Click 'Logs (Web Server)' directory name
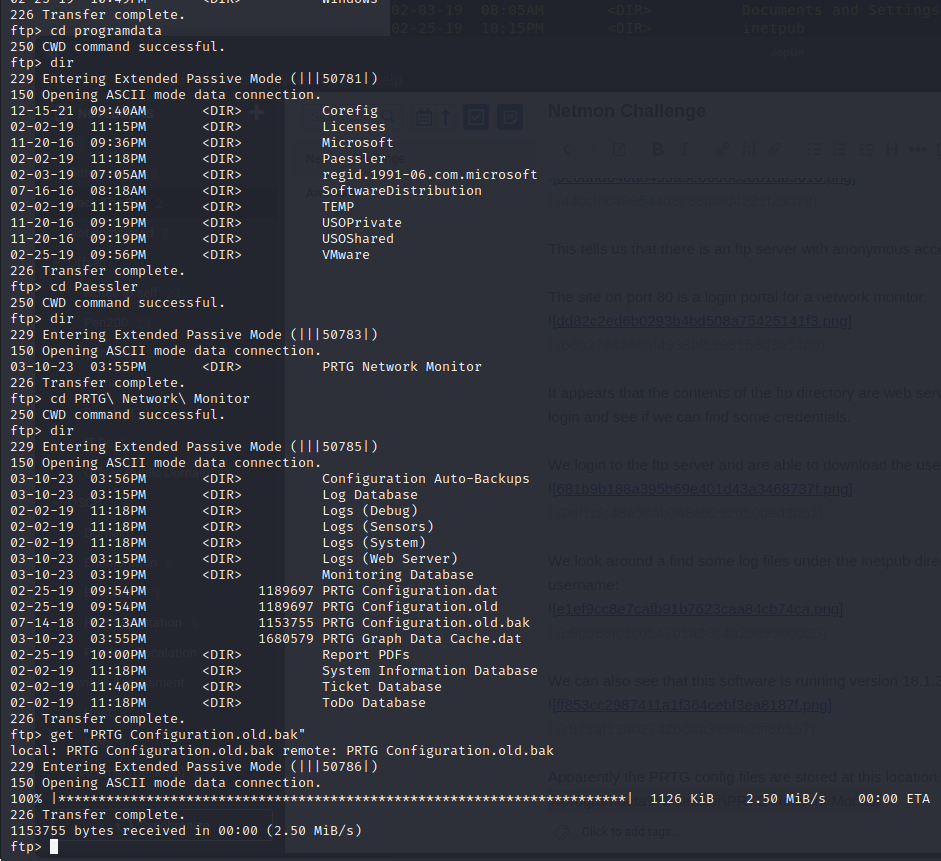941x861 pixels. (x=389, y=559)
